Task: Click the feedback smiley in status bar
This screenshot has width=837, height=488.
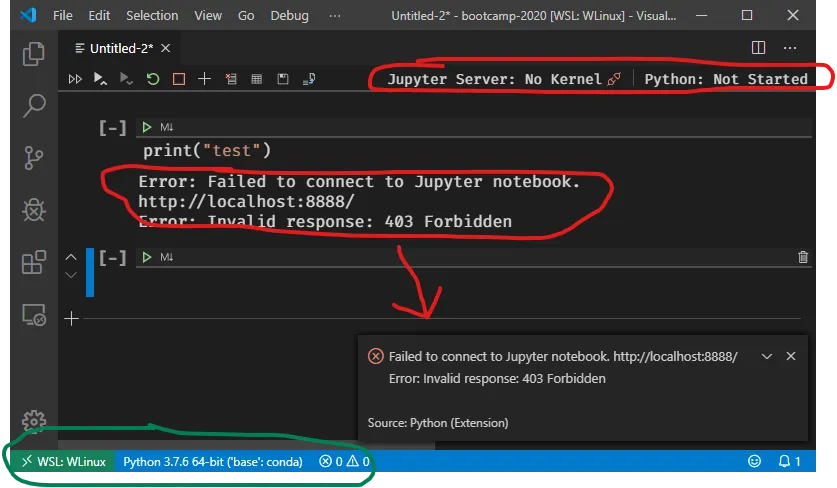Action: [x=754, y=461]
